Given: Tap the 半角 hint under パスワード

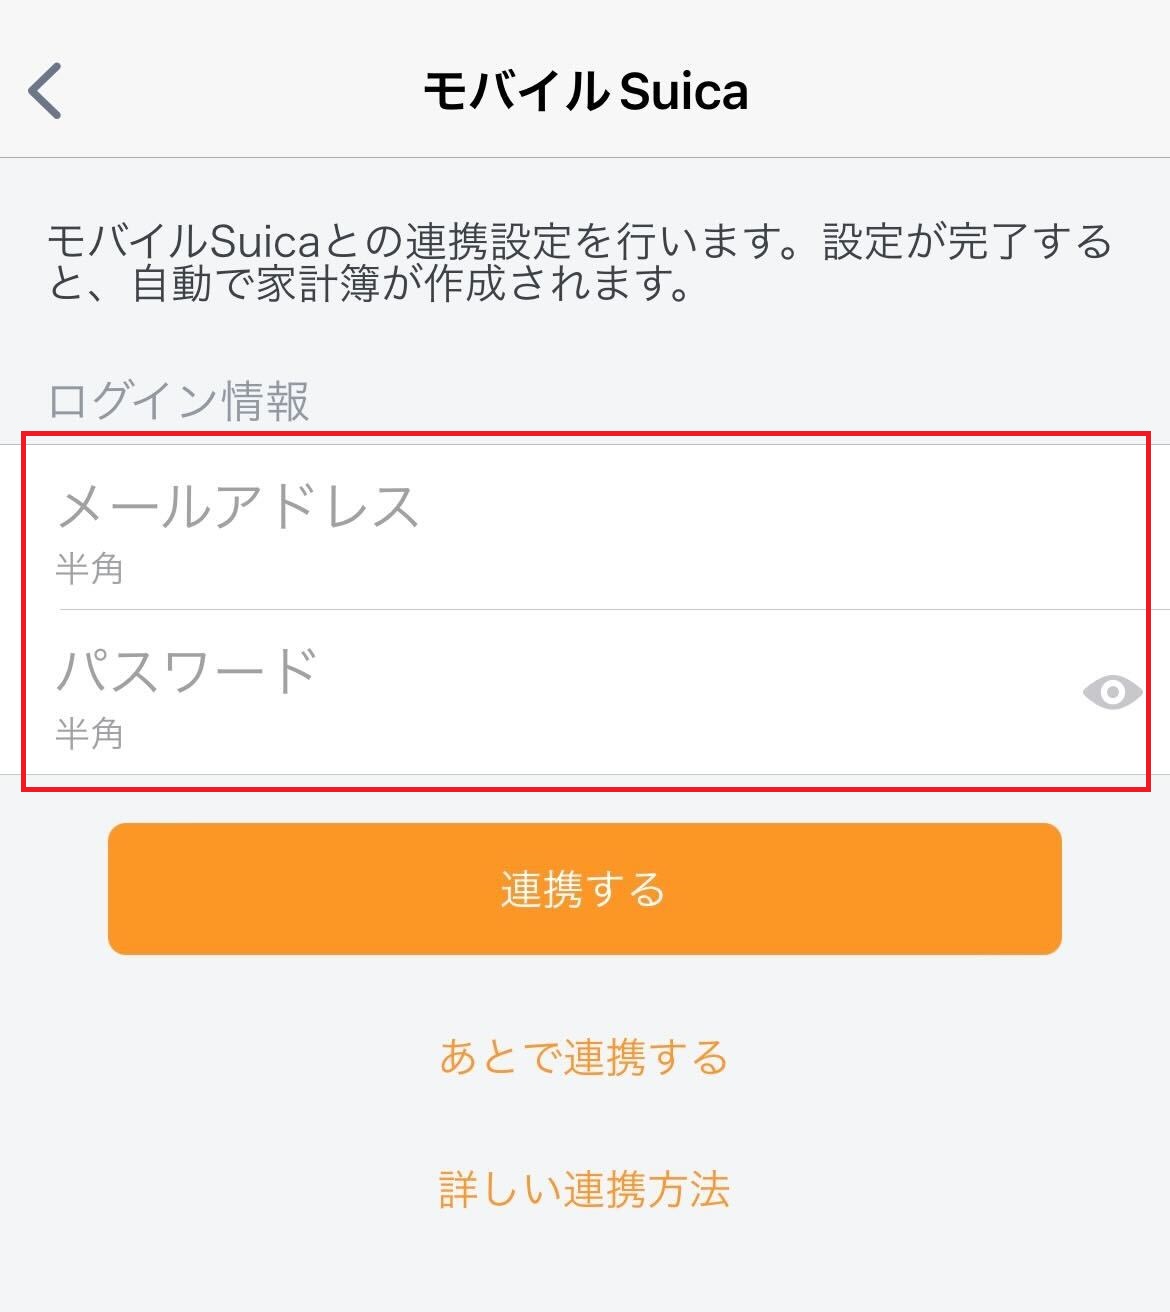Looking at the screenshot, I should 89,734.
